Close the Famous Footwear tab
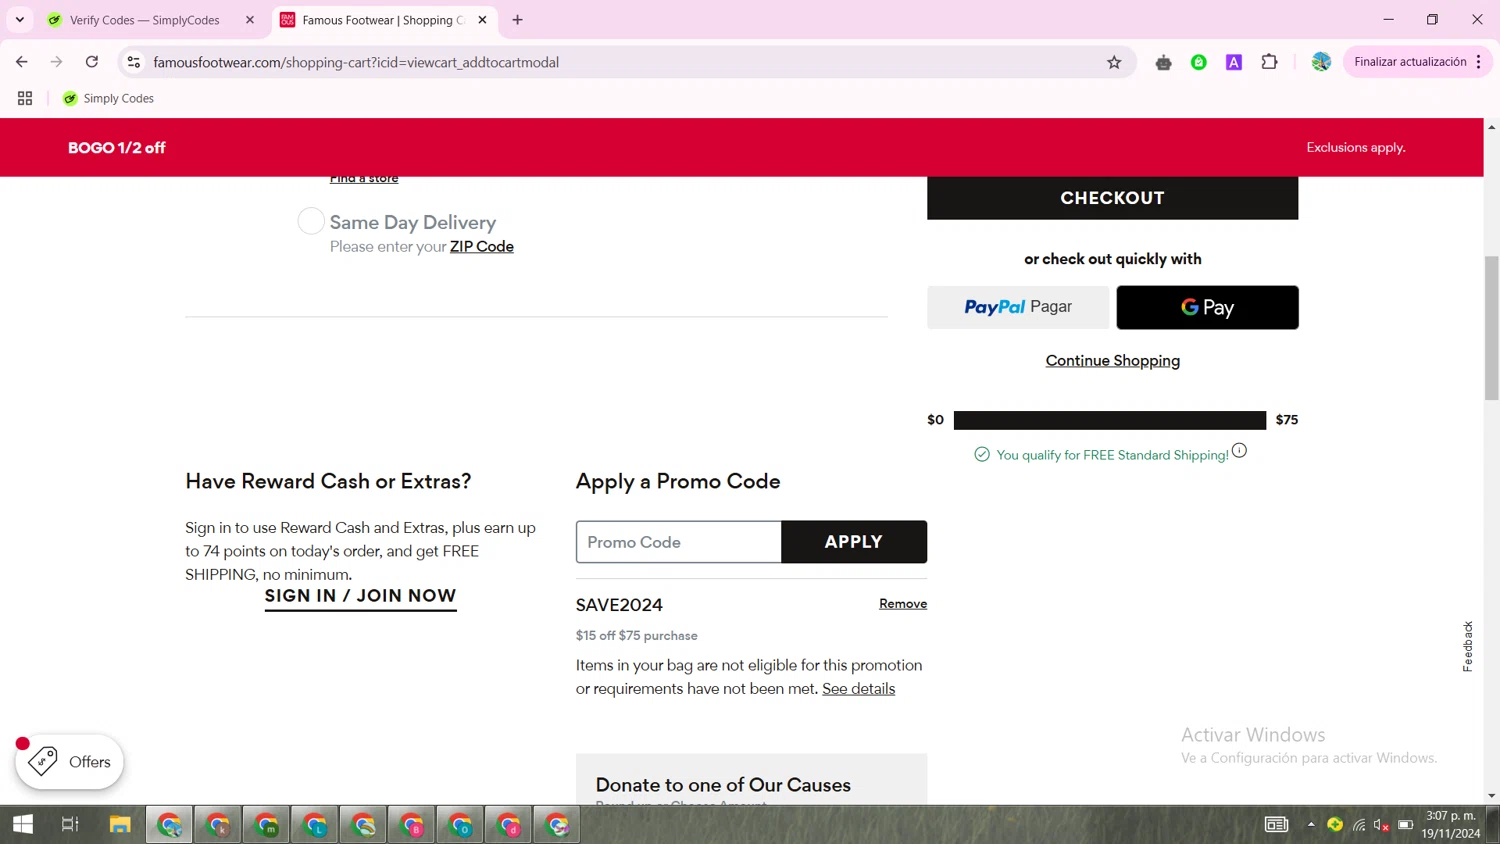The height and width of the screenshot is (844, 1500). pyautogui.click(x=482, y=20)
